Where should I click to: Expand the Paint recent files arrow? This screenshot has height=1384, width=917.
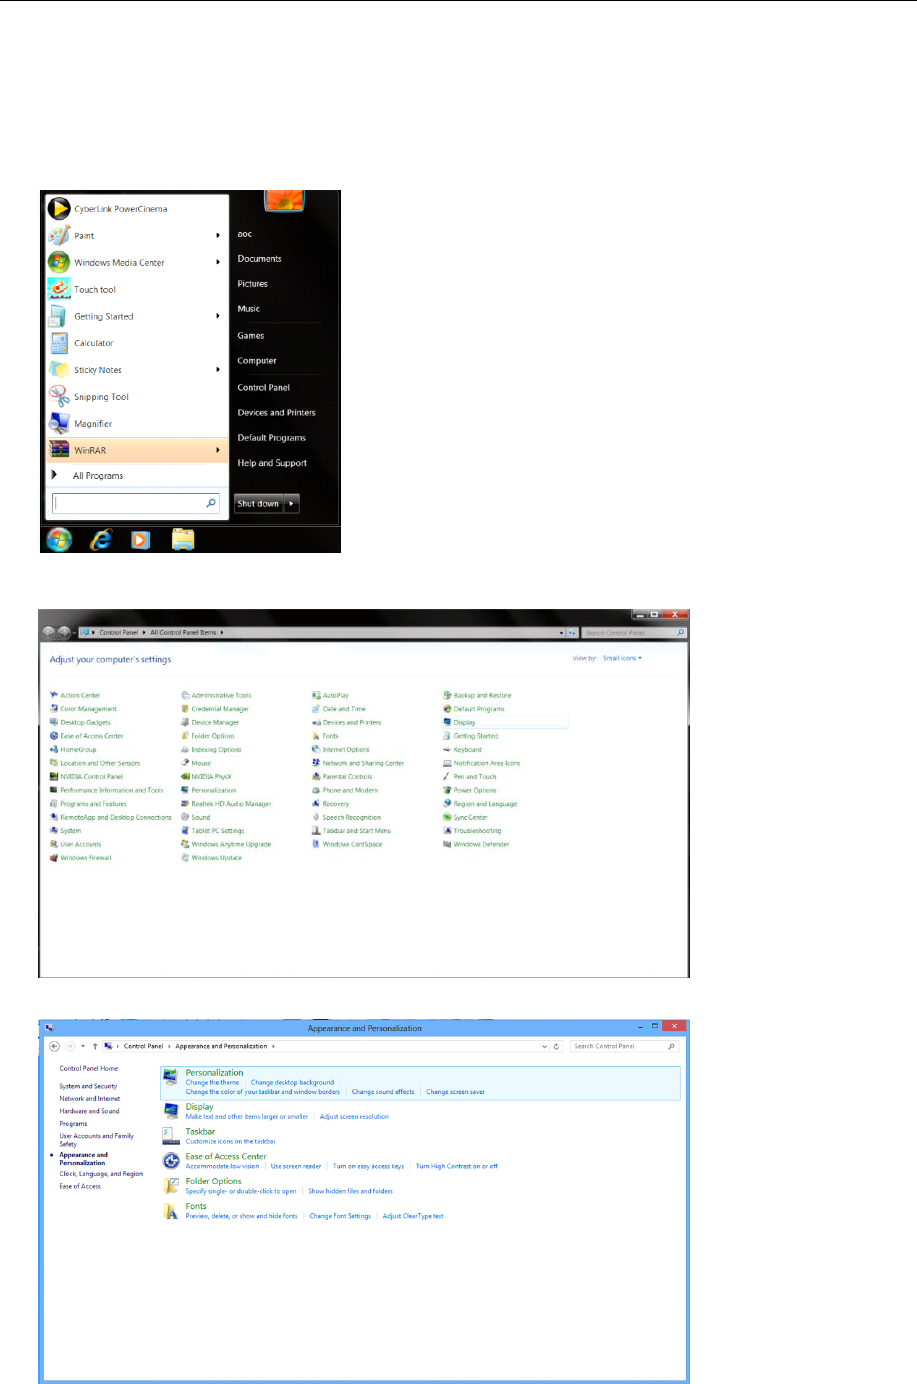(218, 236)
